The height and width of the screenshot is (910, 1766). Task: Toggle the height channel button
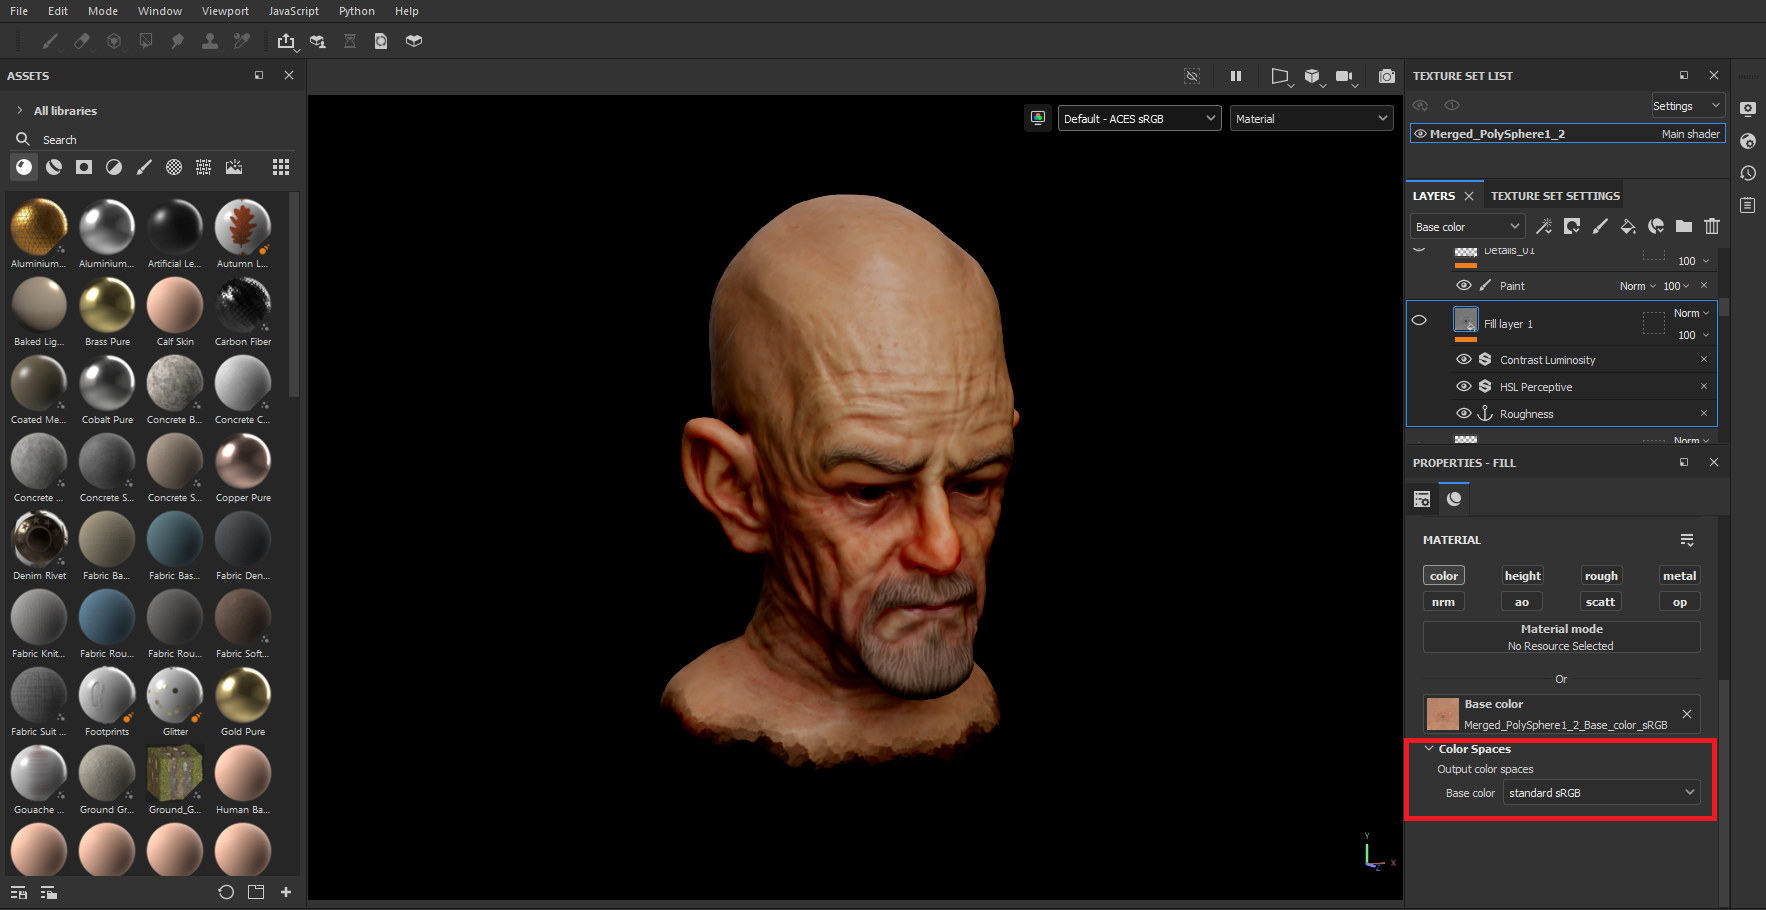point(1522,576)
